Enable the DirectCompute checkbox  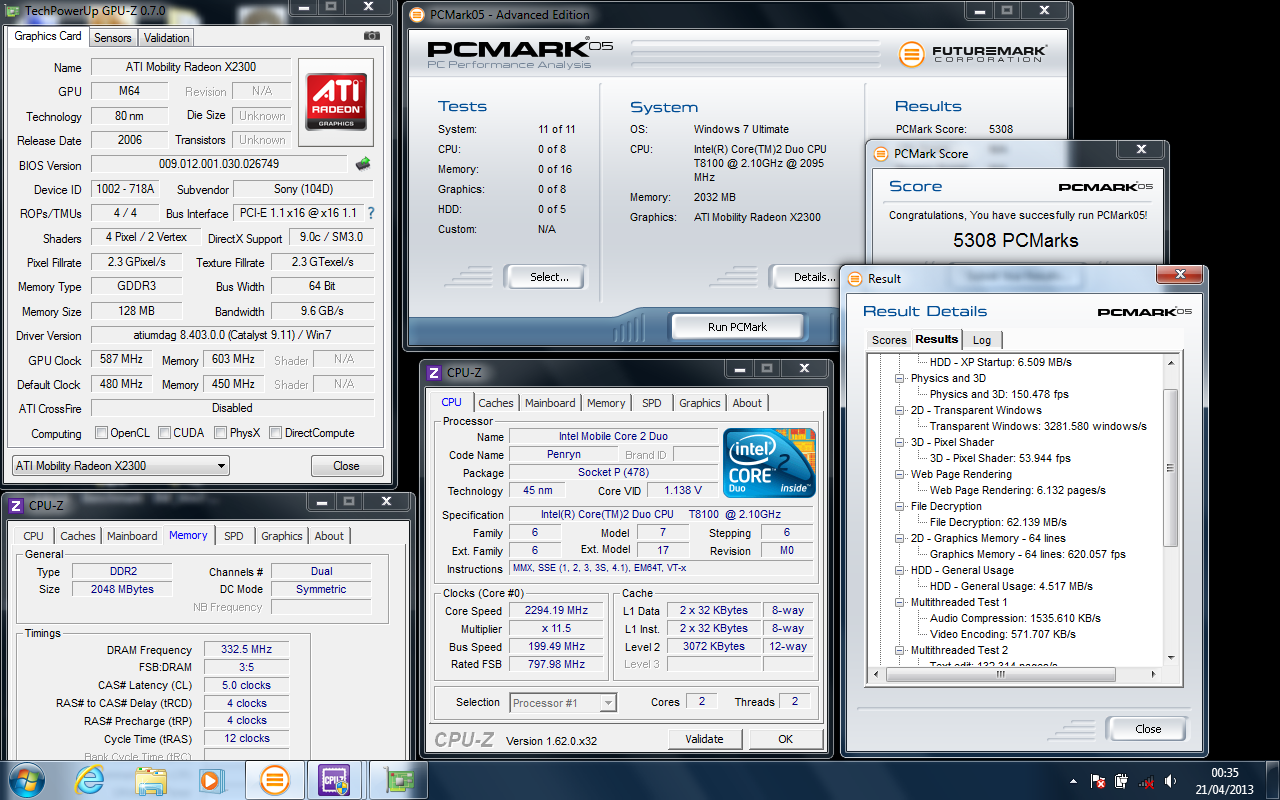tap(275, 433)
